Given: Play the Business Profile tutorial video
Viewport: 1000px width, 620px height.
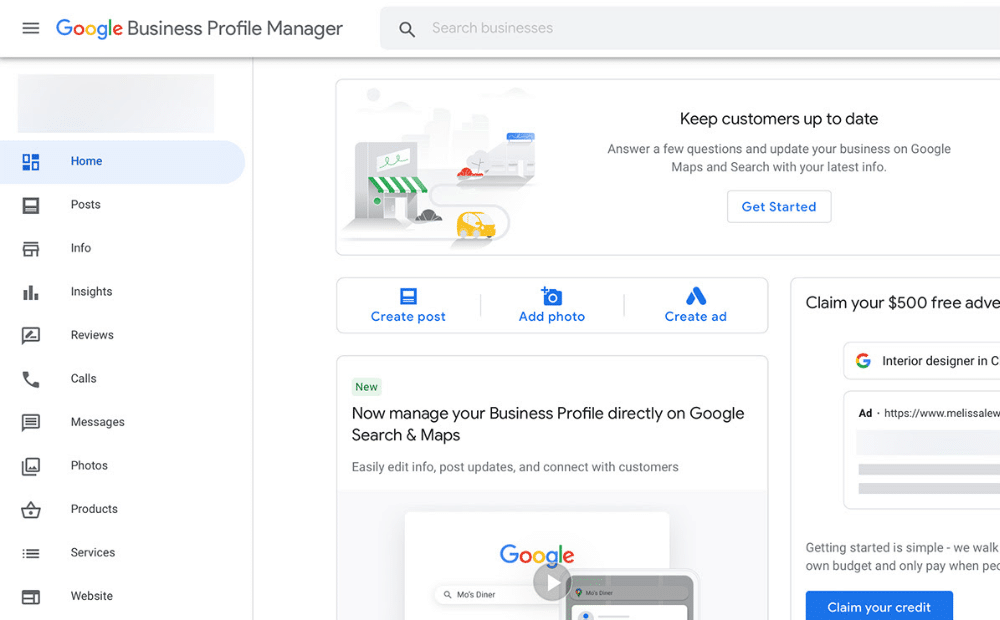Looking at the screenshot, I should 552,582.
